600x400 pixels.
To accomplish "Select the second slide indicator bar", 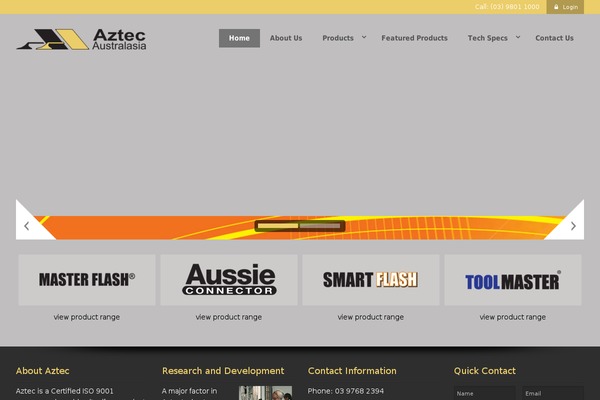I will click(x=320, y=226).
